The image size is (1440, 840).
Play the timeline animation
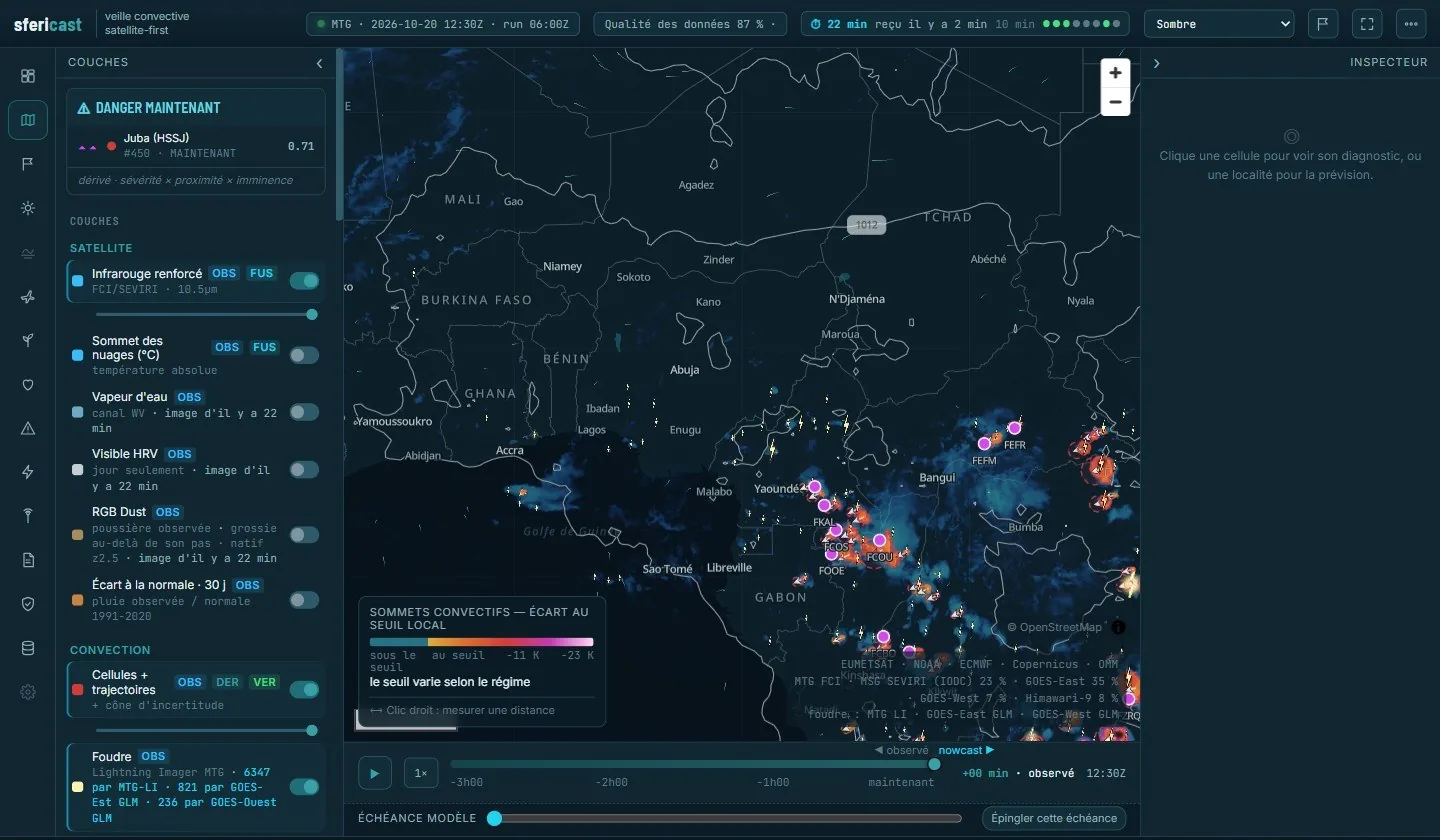click(375, 773)
